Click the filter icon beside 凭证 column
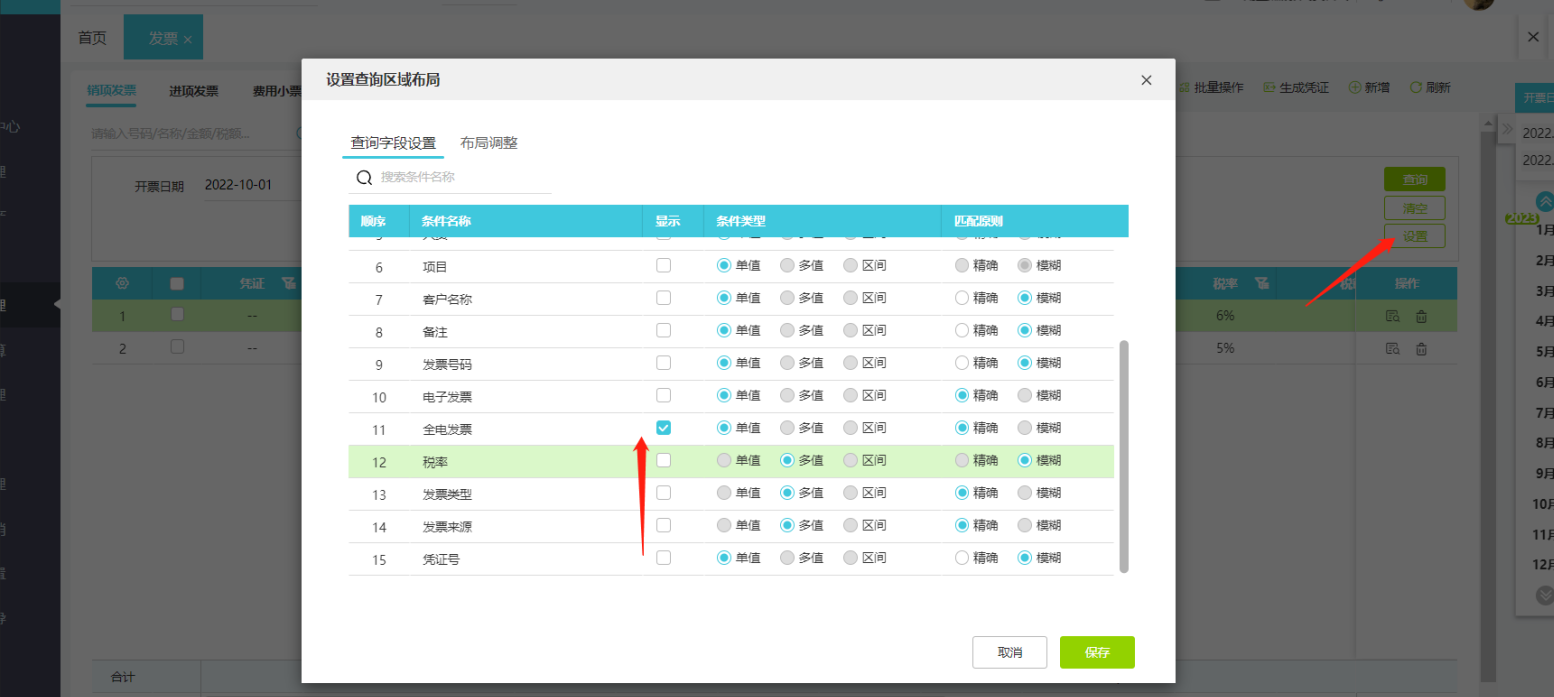1554x697 pixels. pos(288,284)
